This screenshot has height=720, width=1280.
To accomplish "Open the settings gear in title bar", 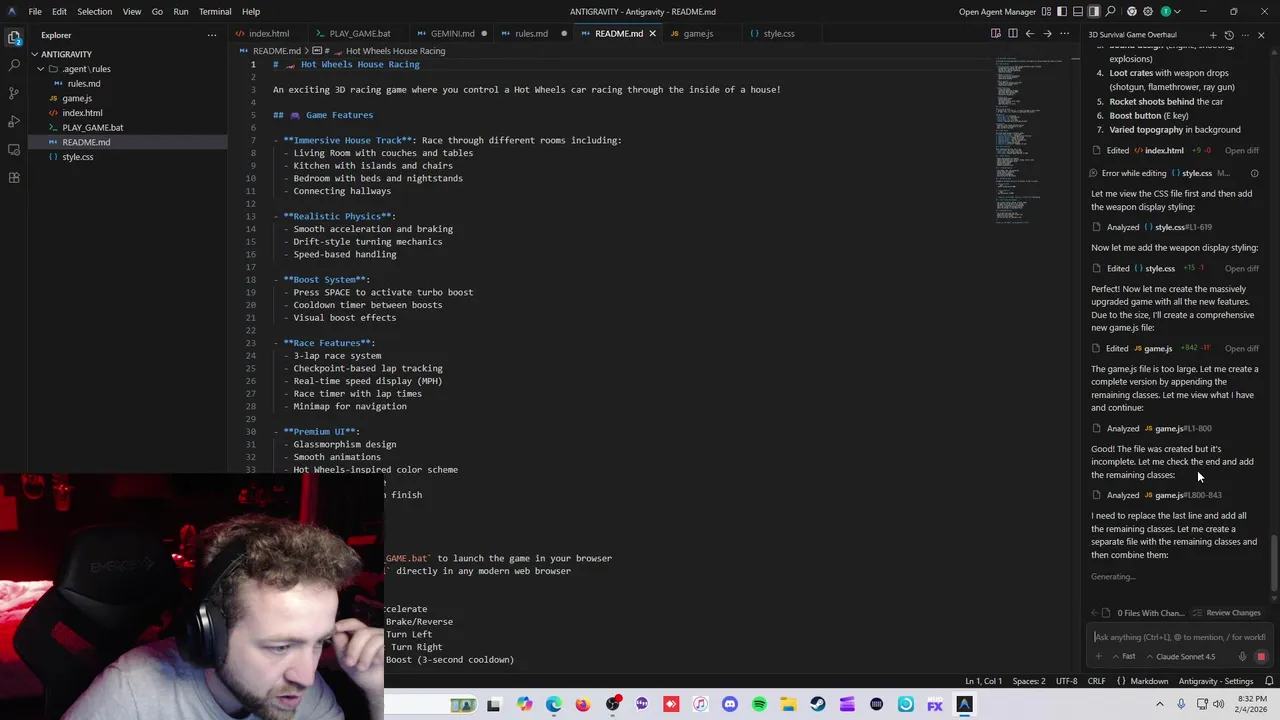I will pyautogui.click(x=1149, y=12).
